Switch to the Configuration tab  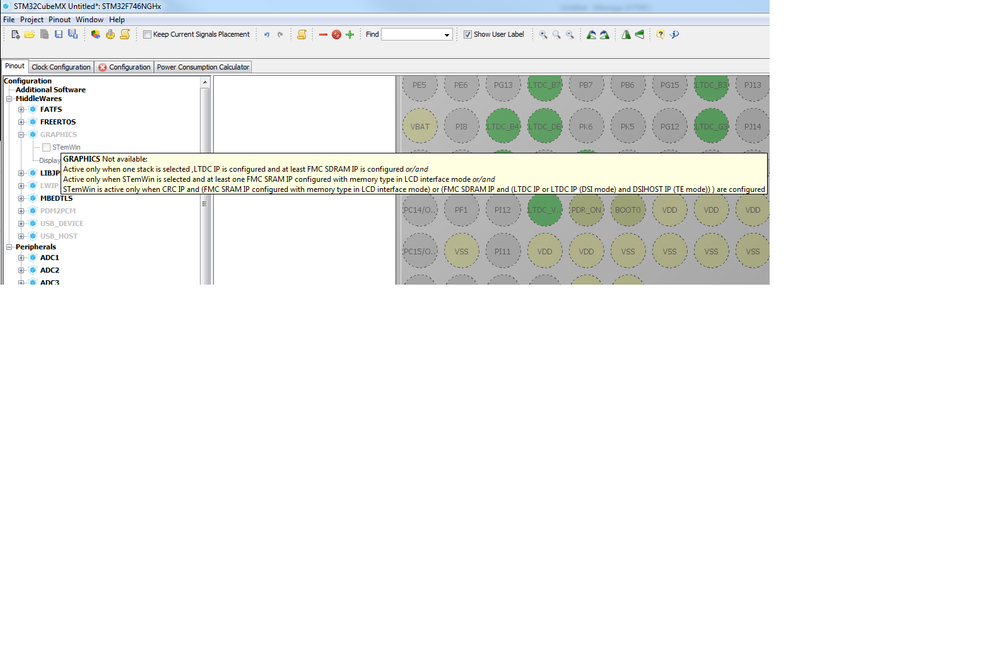coord(124,67)
